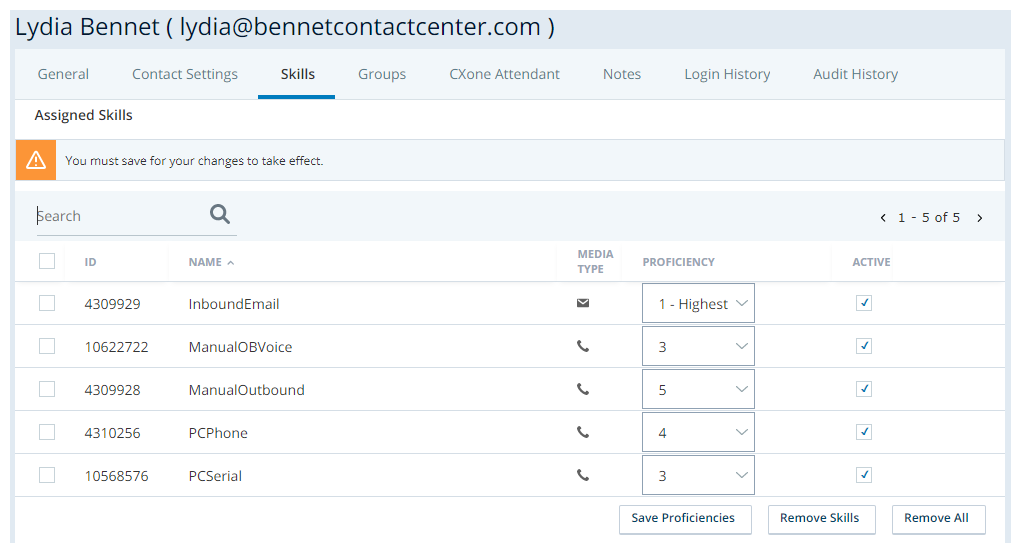
Task: Select the Skills tab
Action: pos(297,74)
